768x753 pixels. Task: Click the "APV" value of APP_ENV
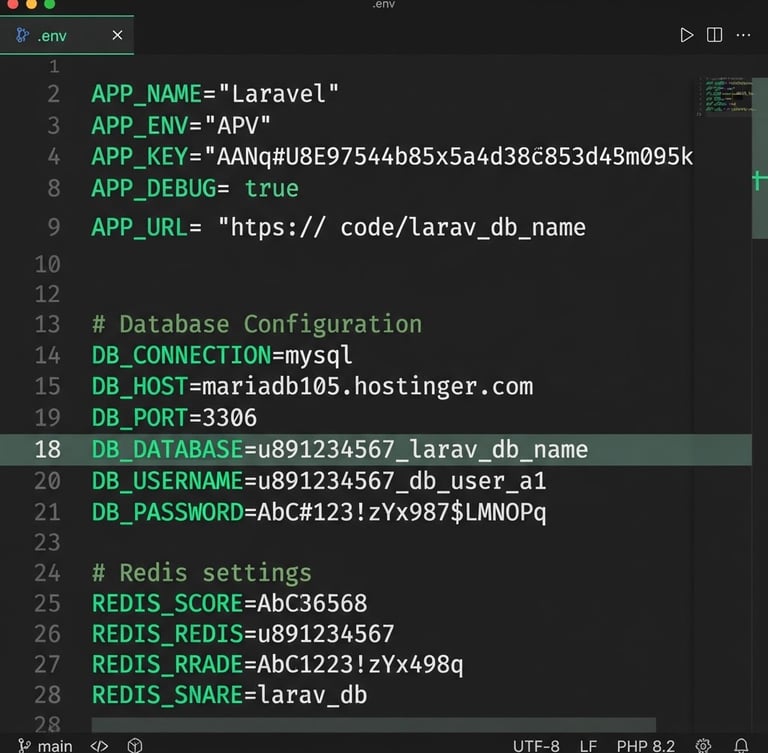click(238, 125)
